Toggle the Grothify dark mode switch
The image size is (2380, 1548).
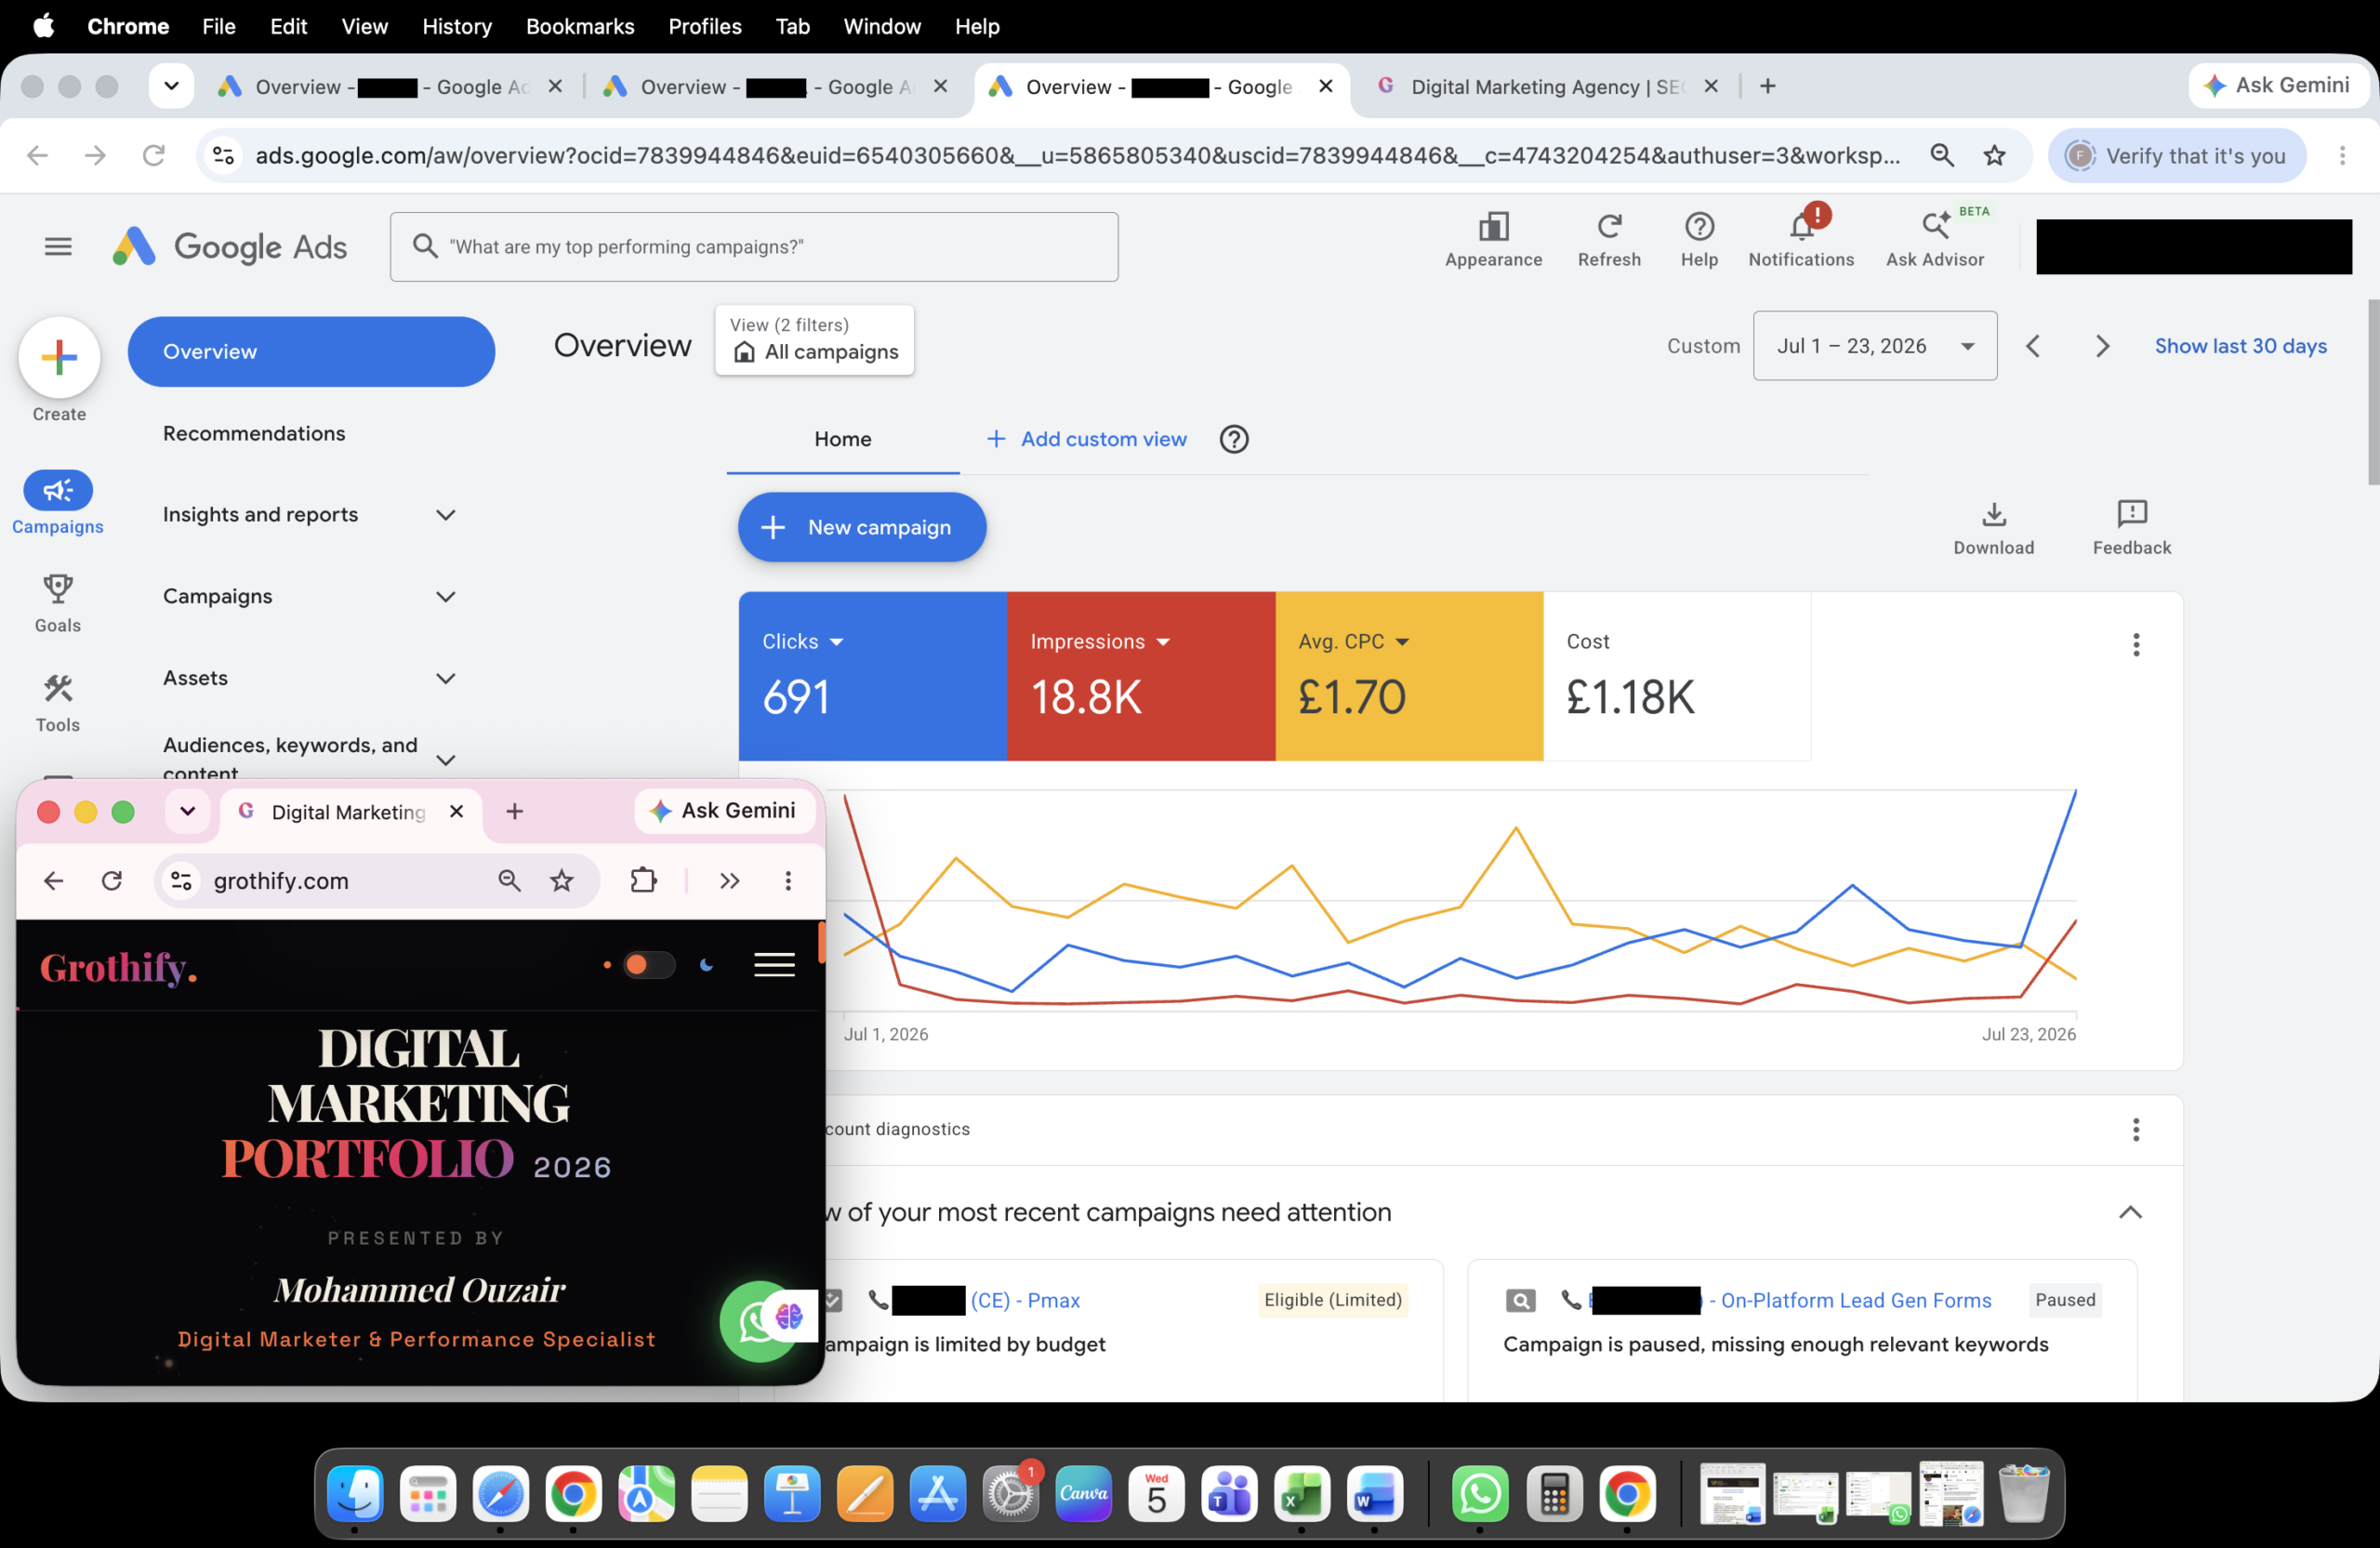[x=649, y=965]
